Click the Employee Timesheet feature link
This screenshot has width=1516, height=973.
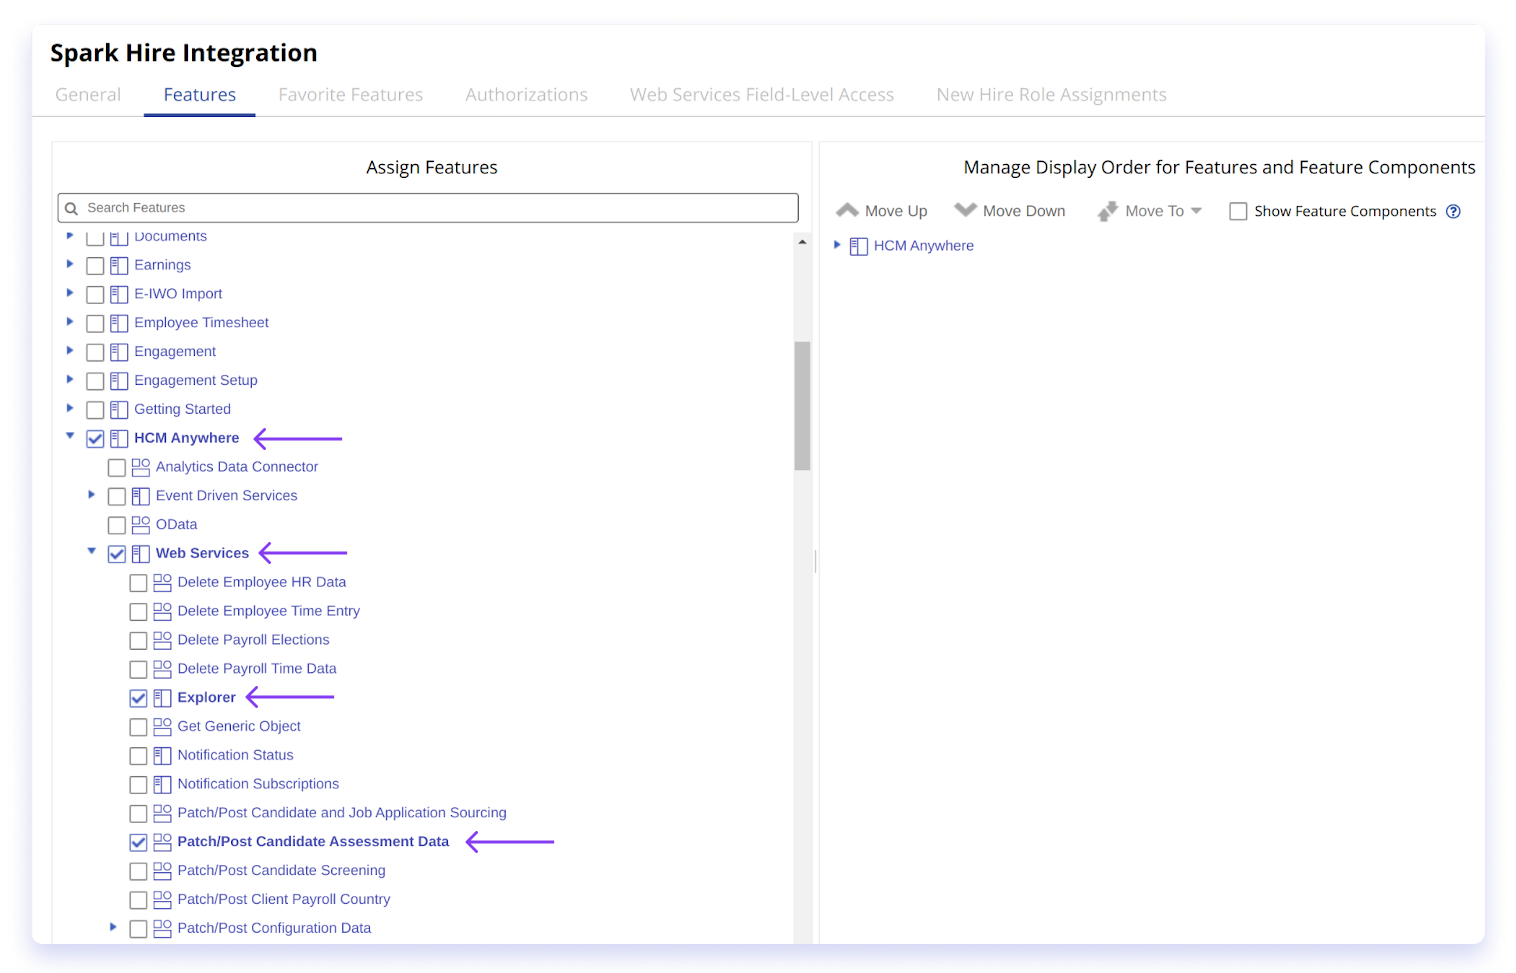coord(201,323)
